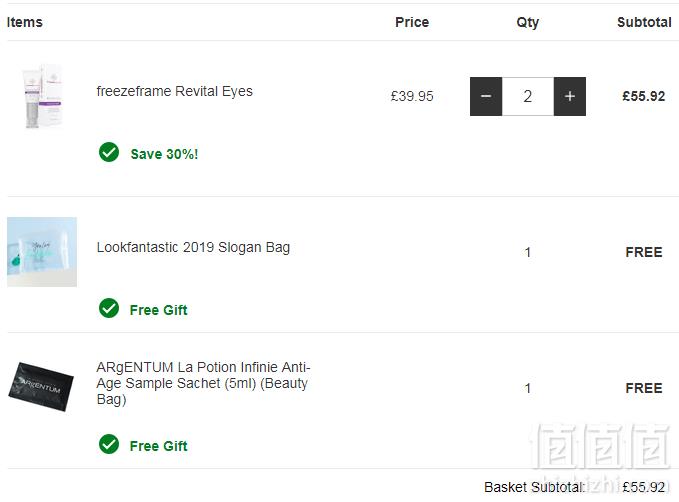Click the quantity field showing 2
This screenshot has width=679, height=502.
tap(528, 96)
